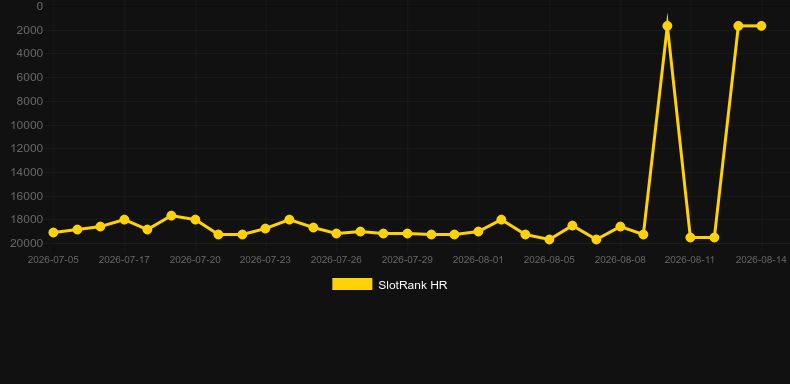Select the 0 label on the y-axis
Screen dimensions: 790x384
point(40,7)
